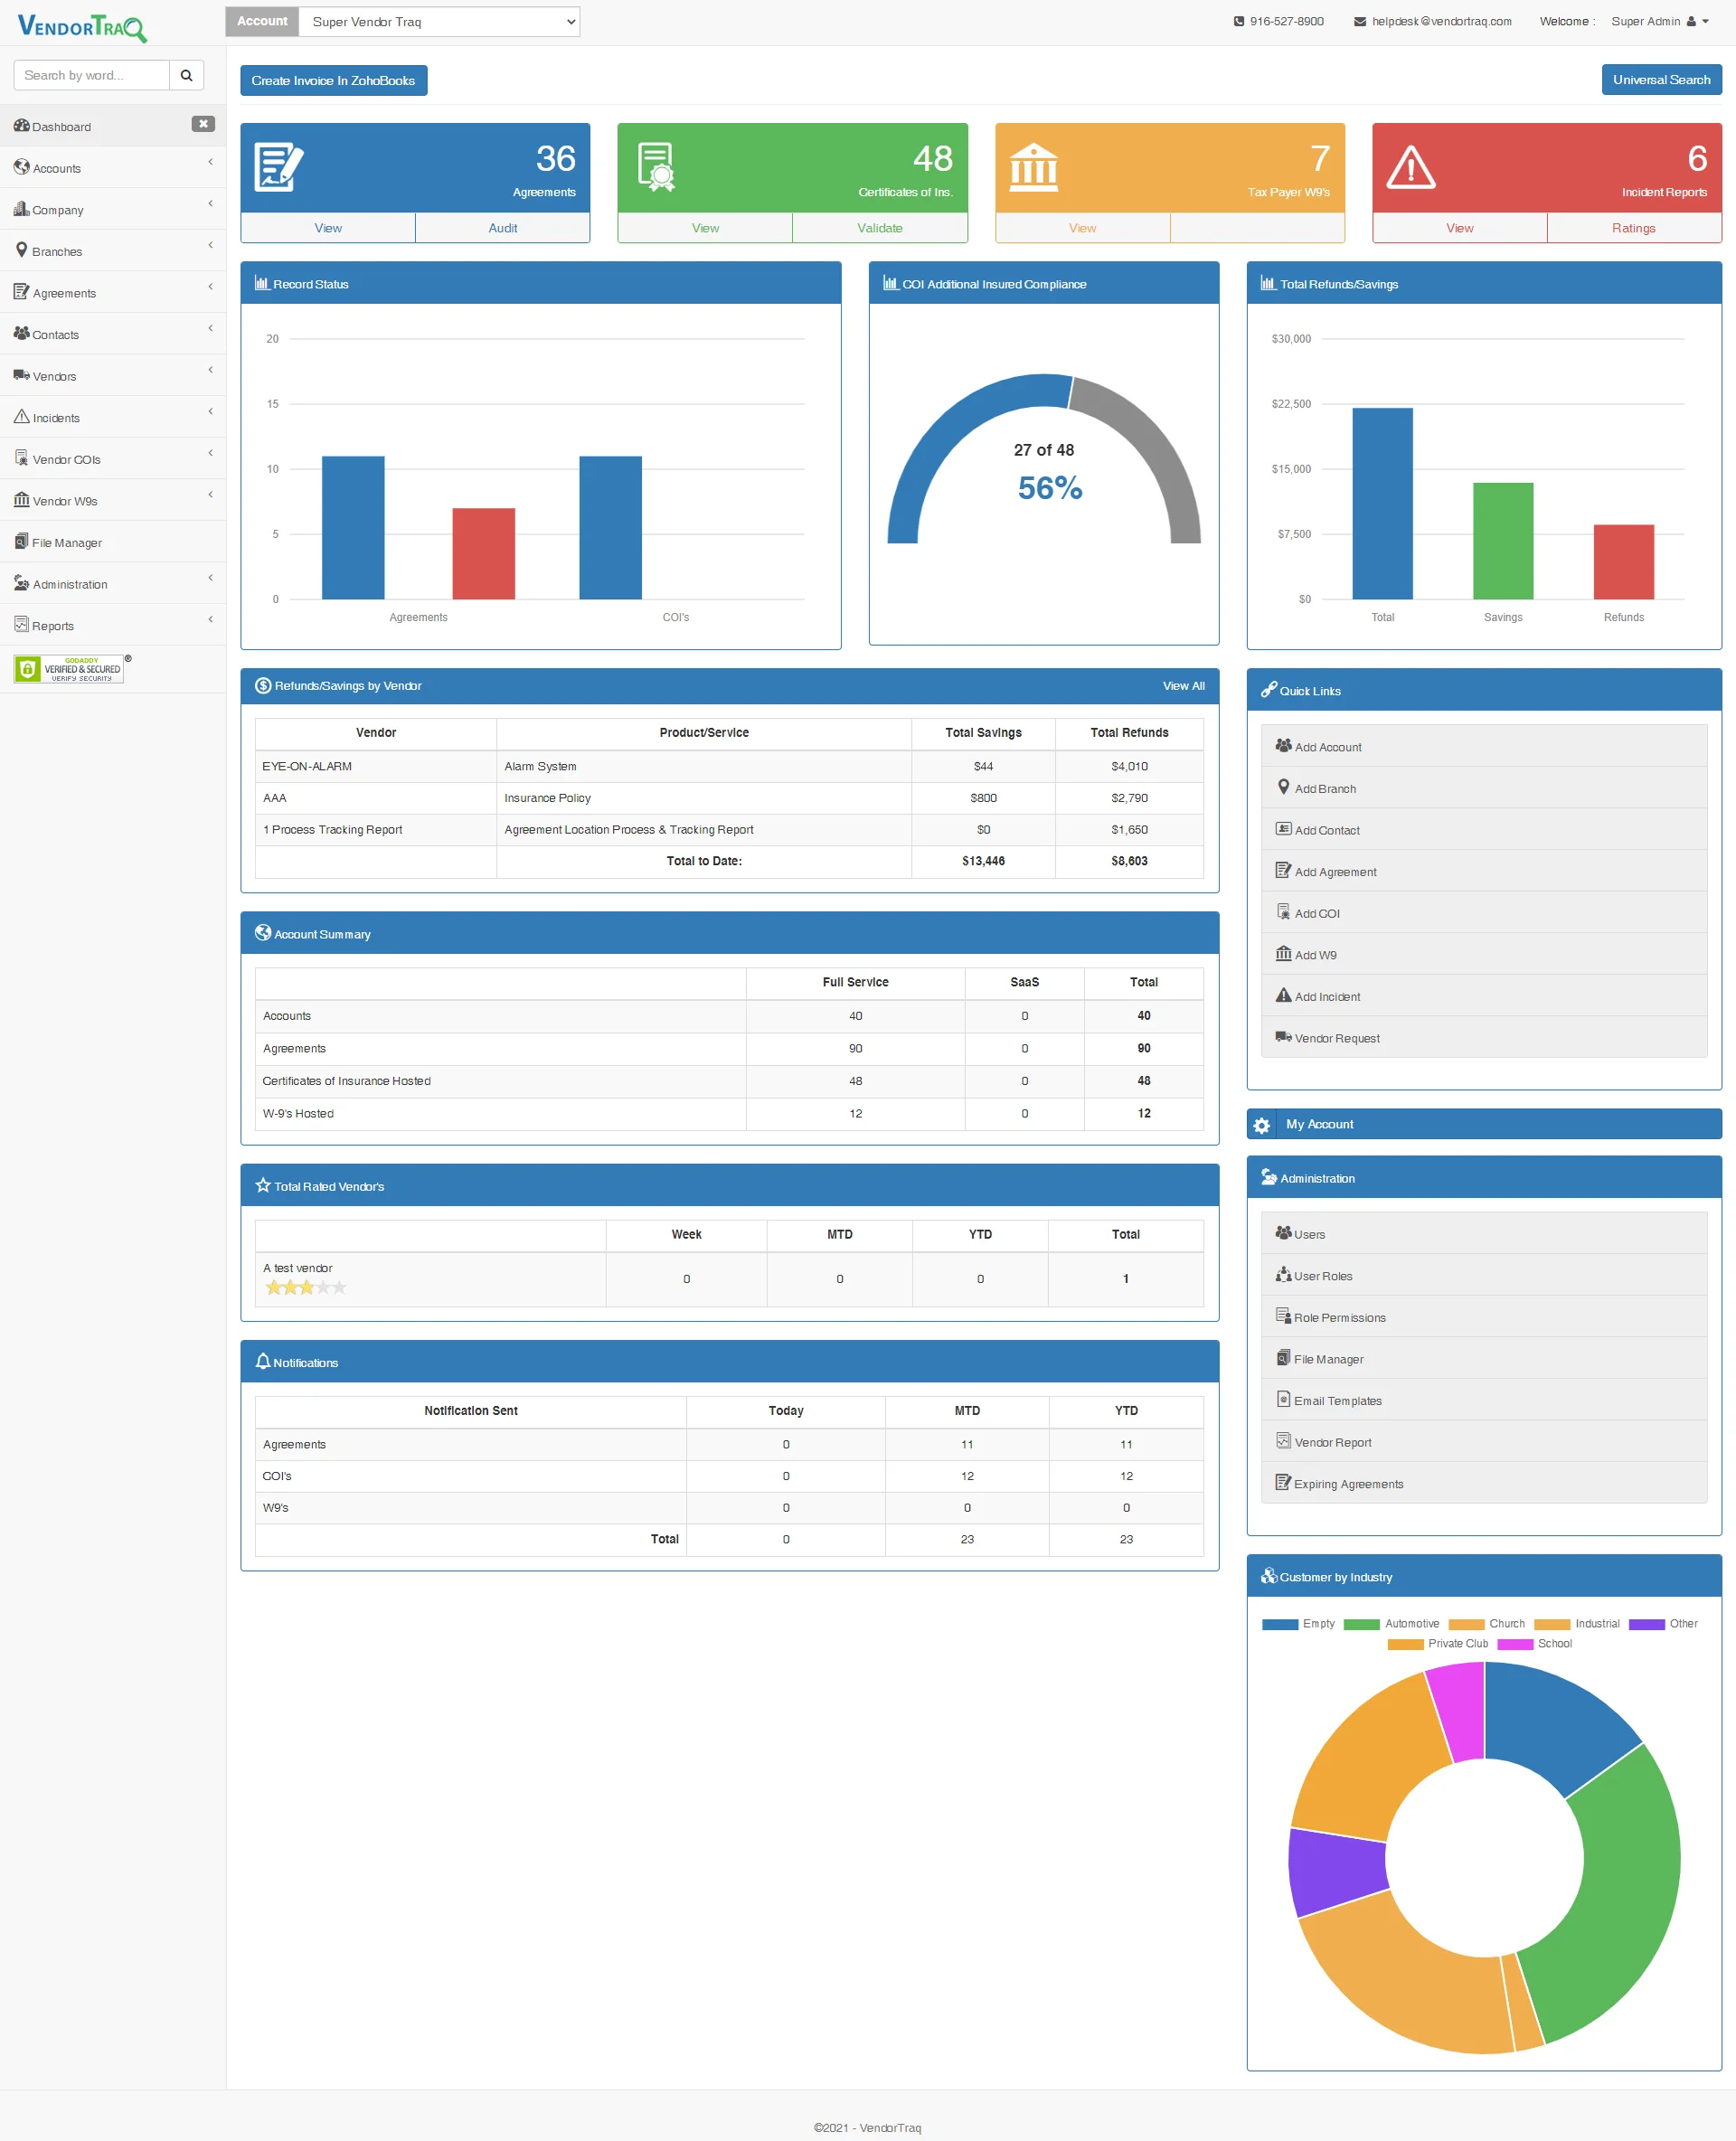
Task: Click the EYE-ON-ALARM vendor cell
Action: pos(375,766)
